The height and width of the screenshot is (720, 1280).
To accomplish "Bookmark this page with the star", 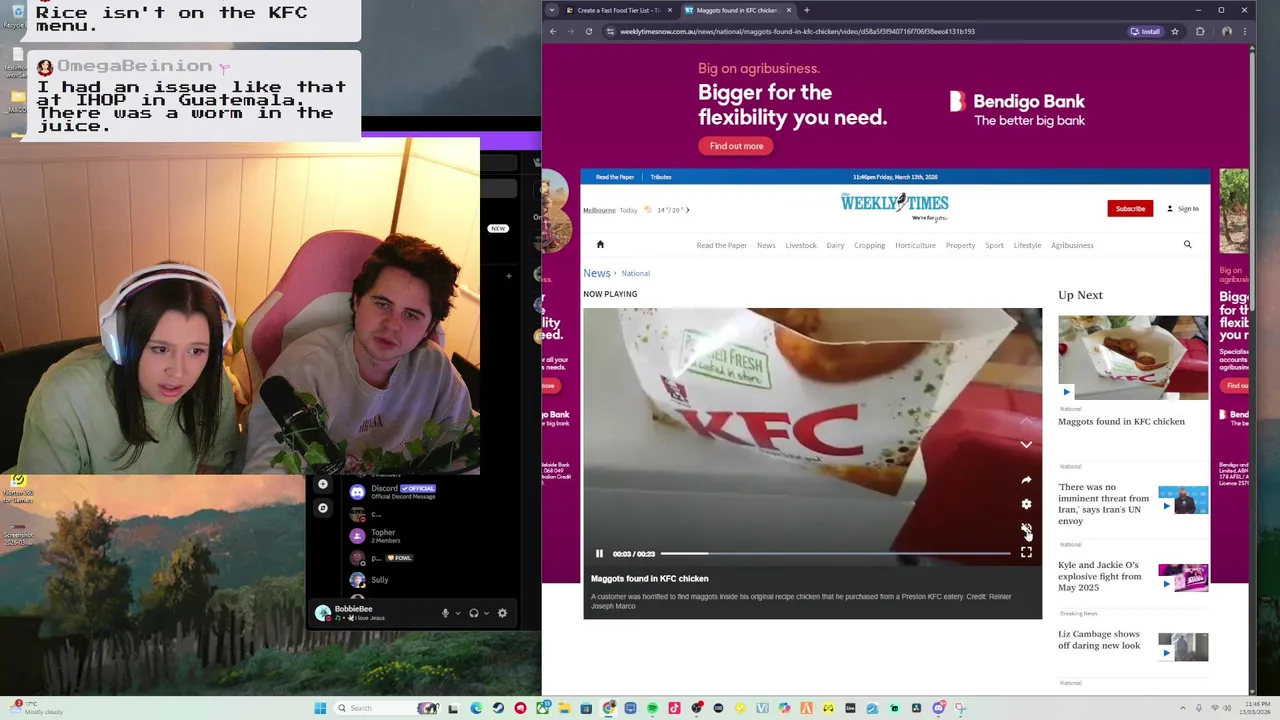I will coord(1175,31).
